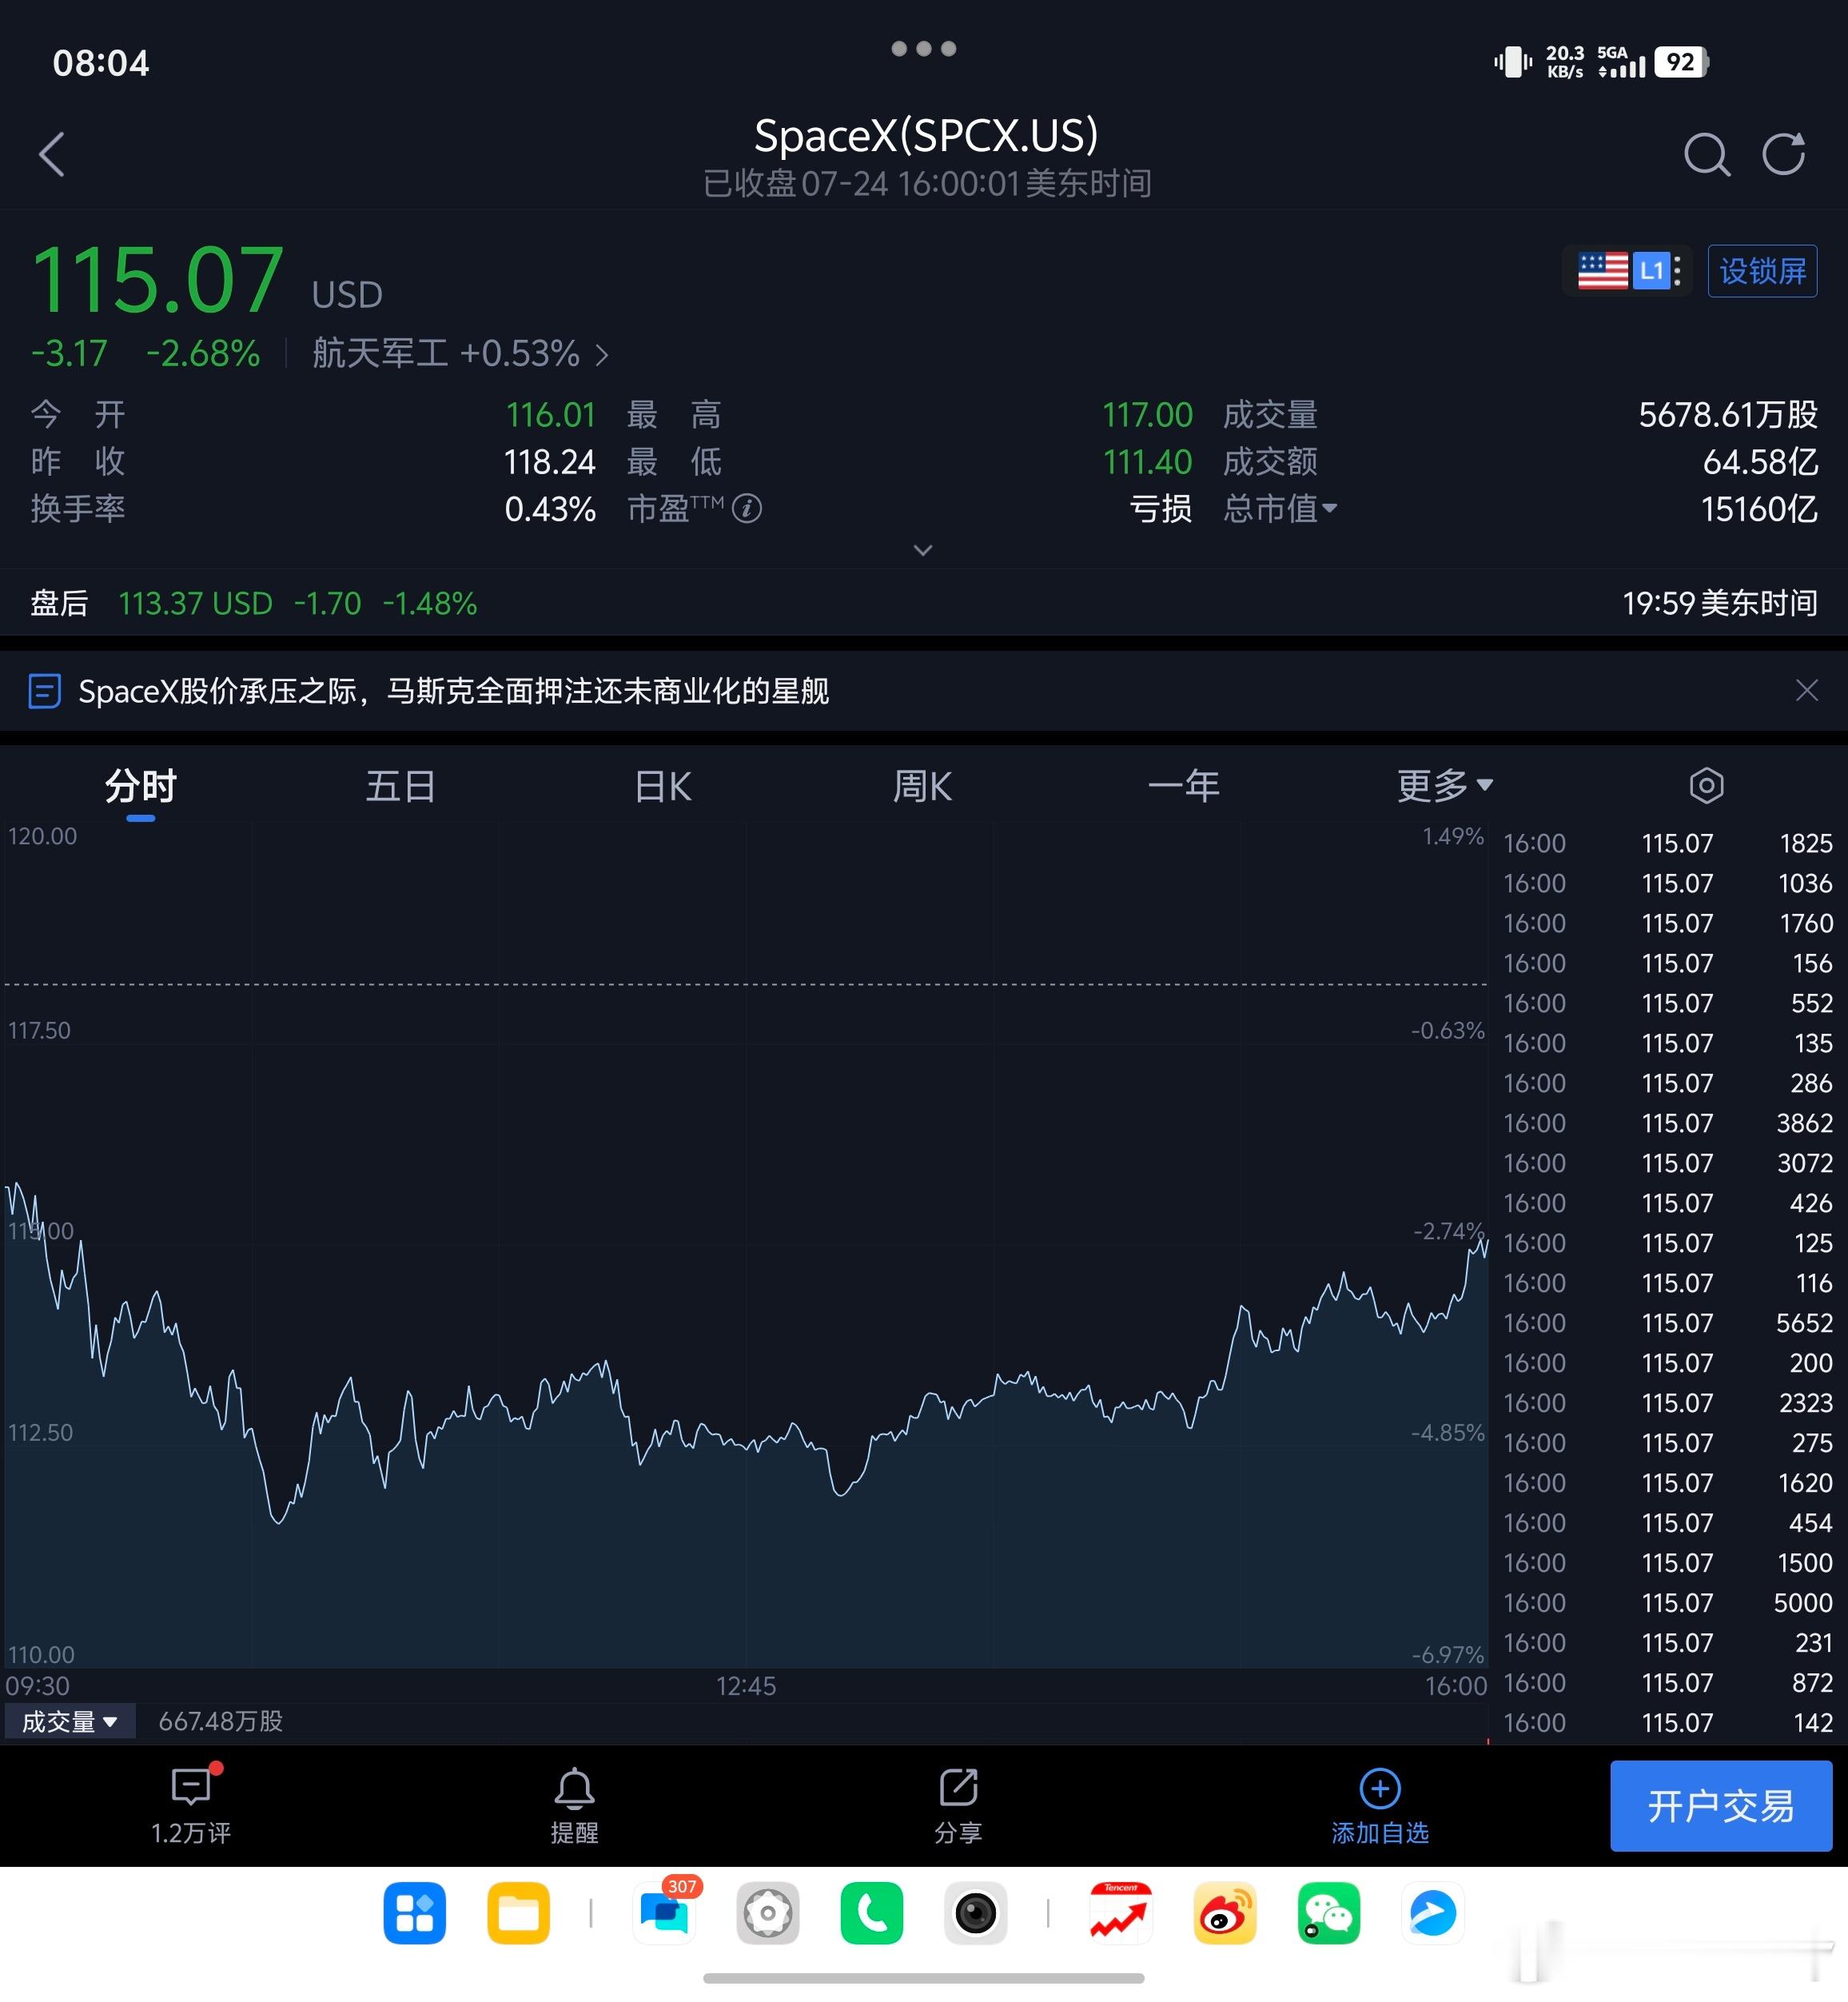Switch to the 一年 chart tab
This screenshot has height=2002, width=1848.
[1184, 786]
